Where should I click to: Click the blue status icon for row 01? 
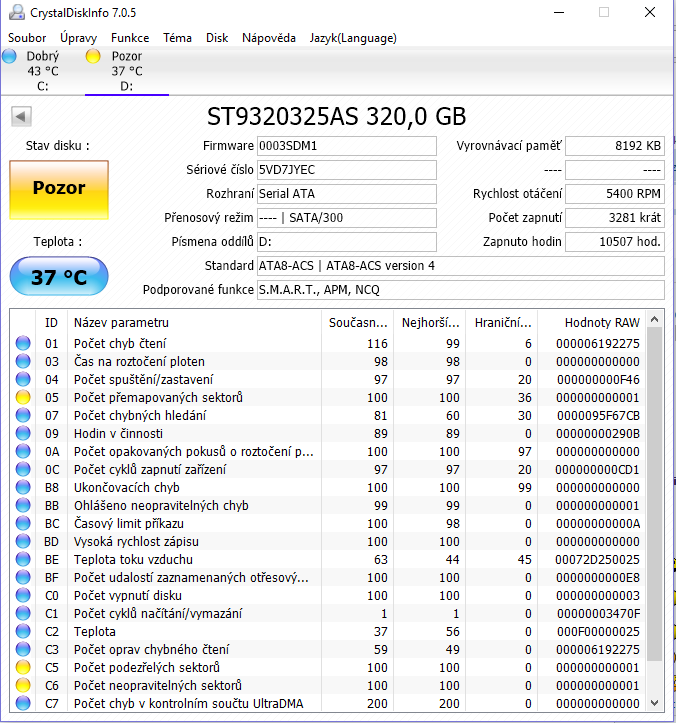click(x=23, y=343)
